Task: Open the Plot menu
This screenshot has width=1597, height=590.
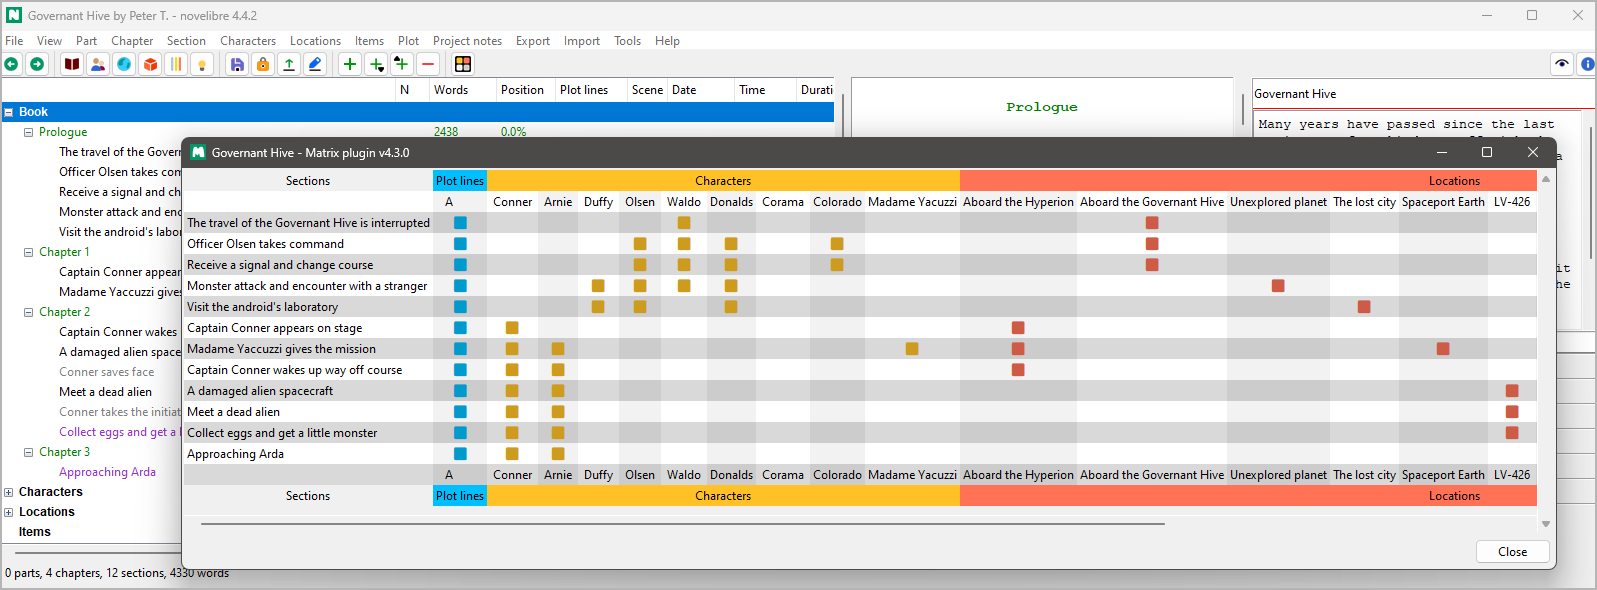Action: [x=408, y=41]
